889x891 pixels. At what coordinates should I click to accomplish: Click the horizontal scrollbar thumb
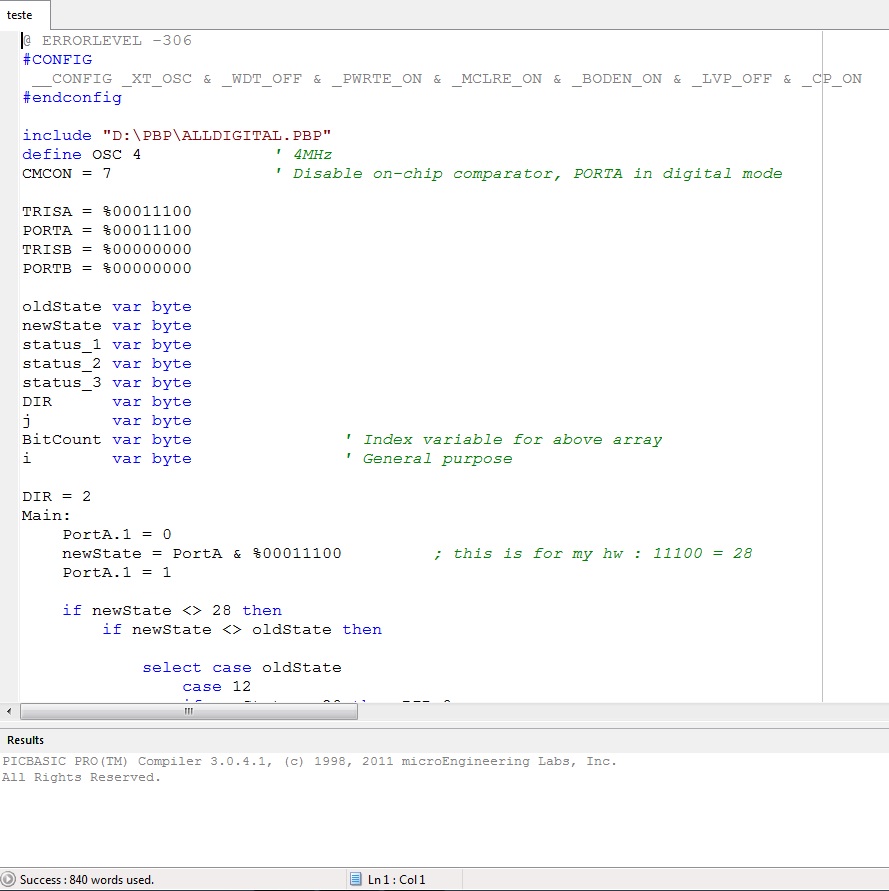187,711
